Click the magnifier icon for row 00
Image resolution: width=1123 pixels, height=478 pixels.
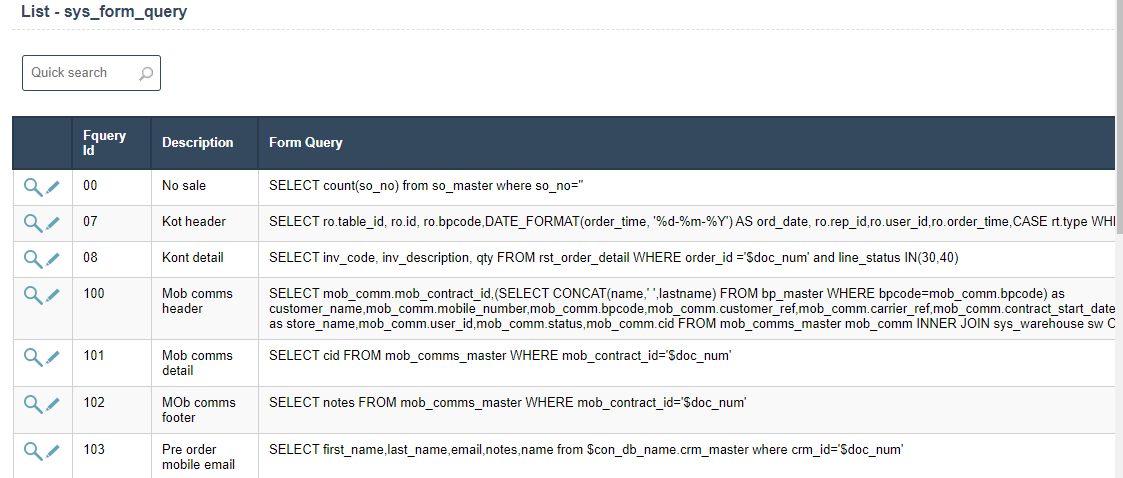[32, 187]
